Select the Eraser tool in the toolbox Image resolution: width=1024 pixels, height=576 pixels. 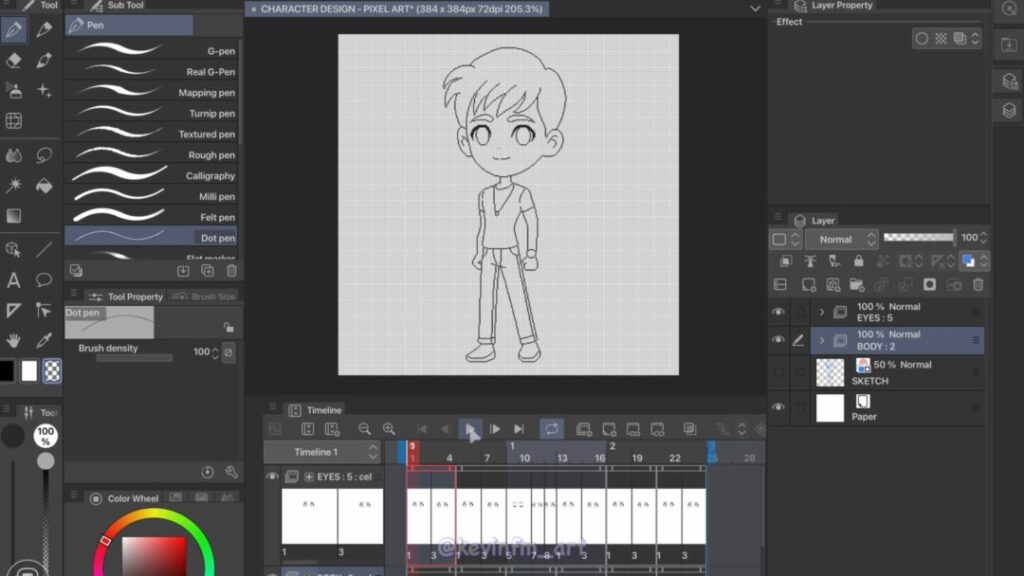pyautogui.click(x=14, y=60)
